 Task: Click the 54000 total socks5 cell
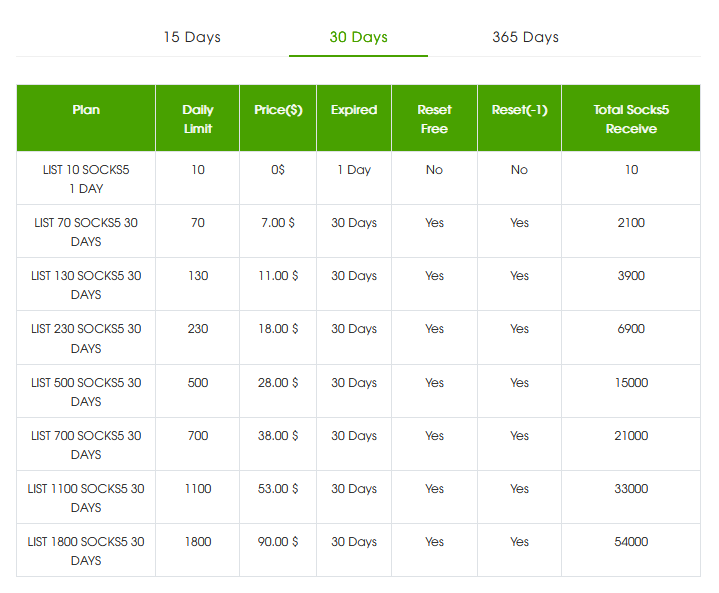coord(631,542)
